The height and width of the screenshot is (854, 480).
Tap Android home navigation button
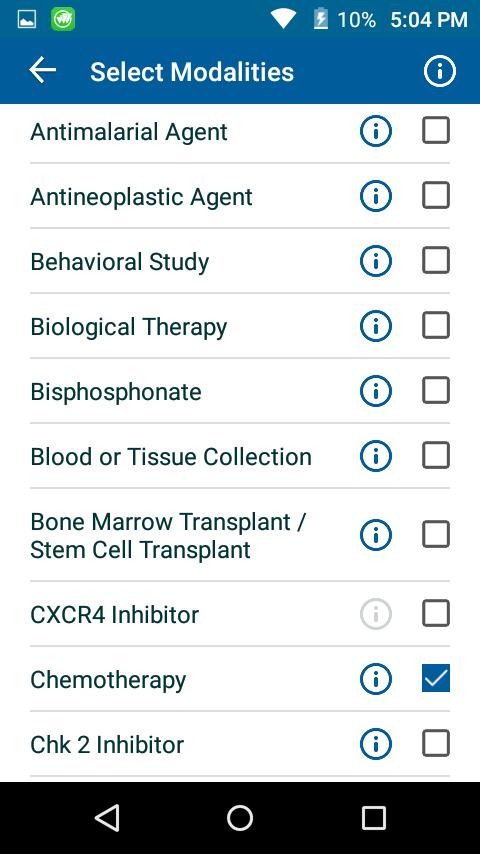240,818
